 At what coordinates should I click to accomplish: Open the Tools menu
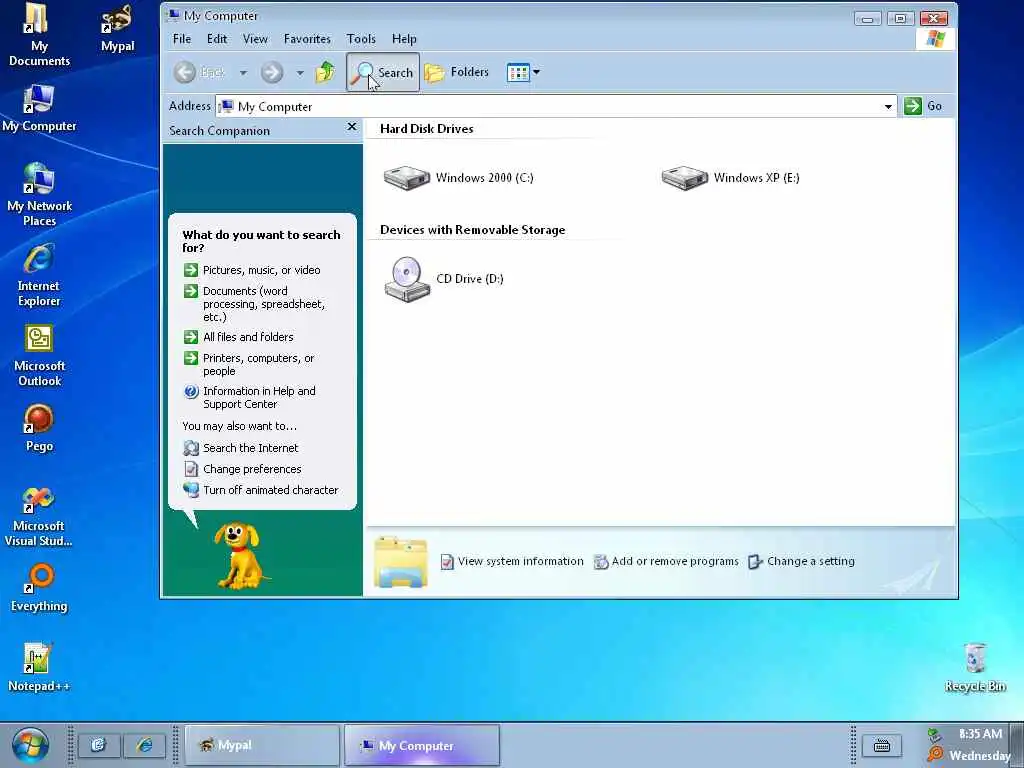coord(361,39)
